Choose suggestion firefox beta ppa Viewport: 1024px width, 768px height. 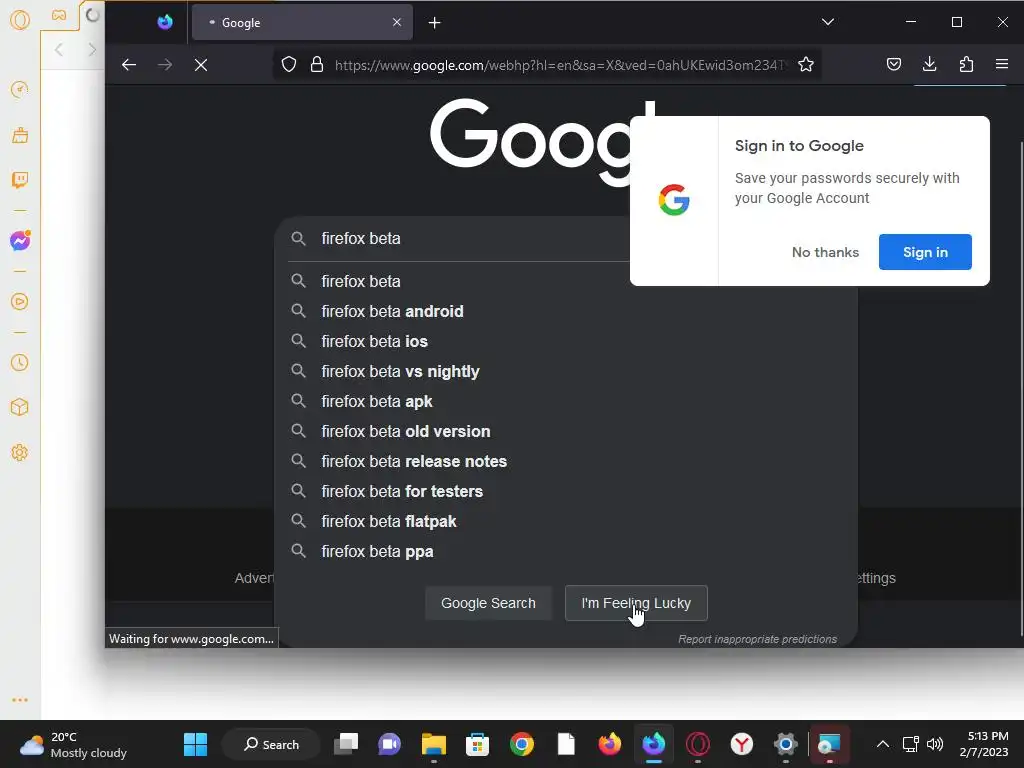tap(566, 552)
